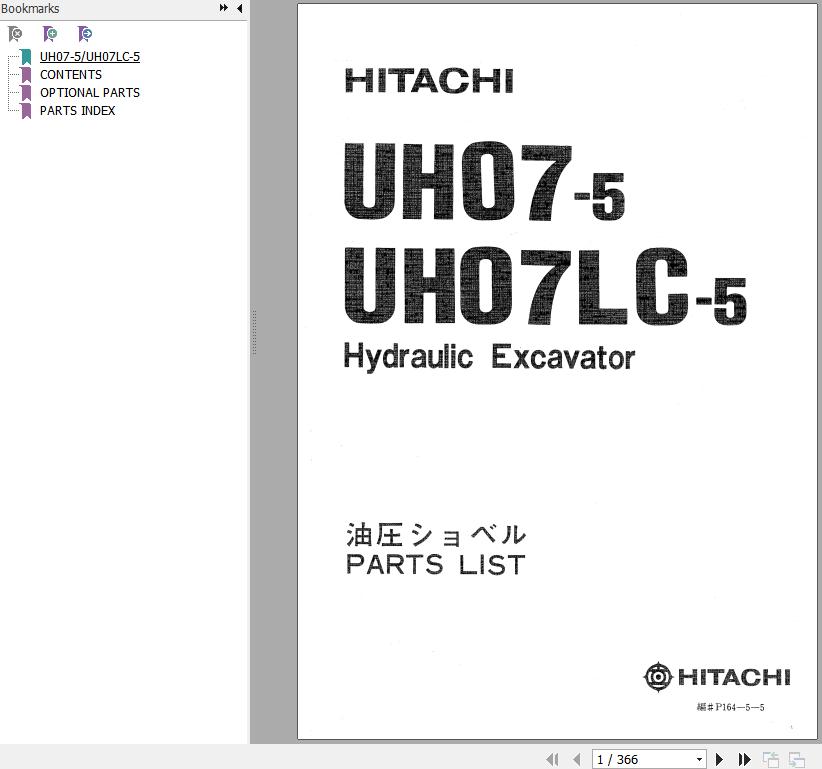The width and height of the screenshot is (822, 769).
Task: Go to the first page
Action: click(x=552, y=759)
